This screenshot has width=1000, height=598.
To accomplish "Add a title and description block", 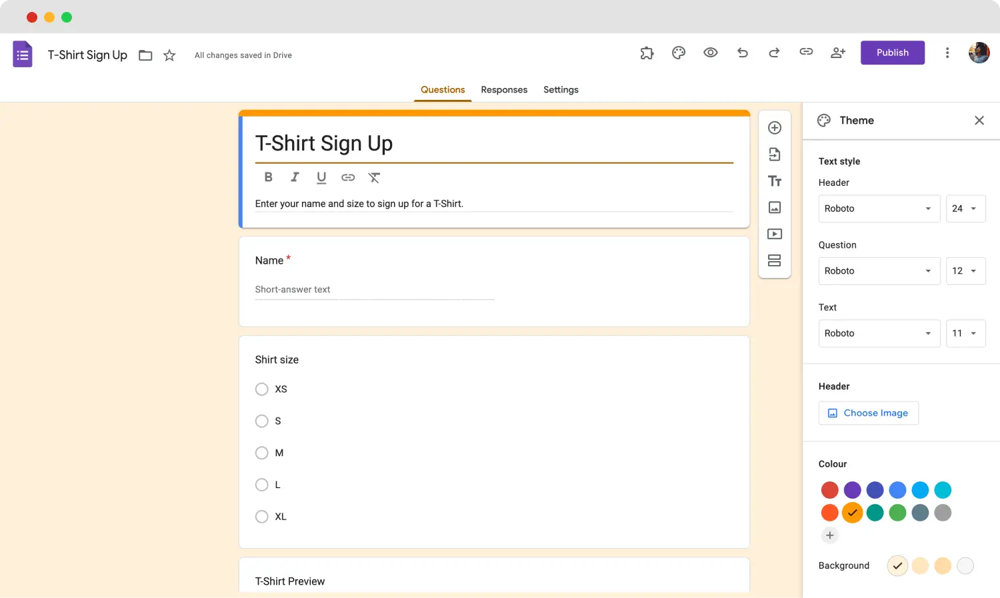I will coord(775,181).
